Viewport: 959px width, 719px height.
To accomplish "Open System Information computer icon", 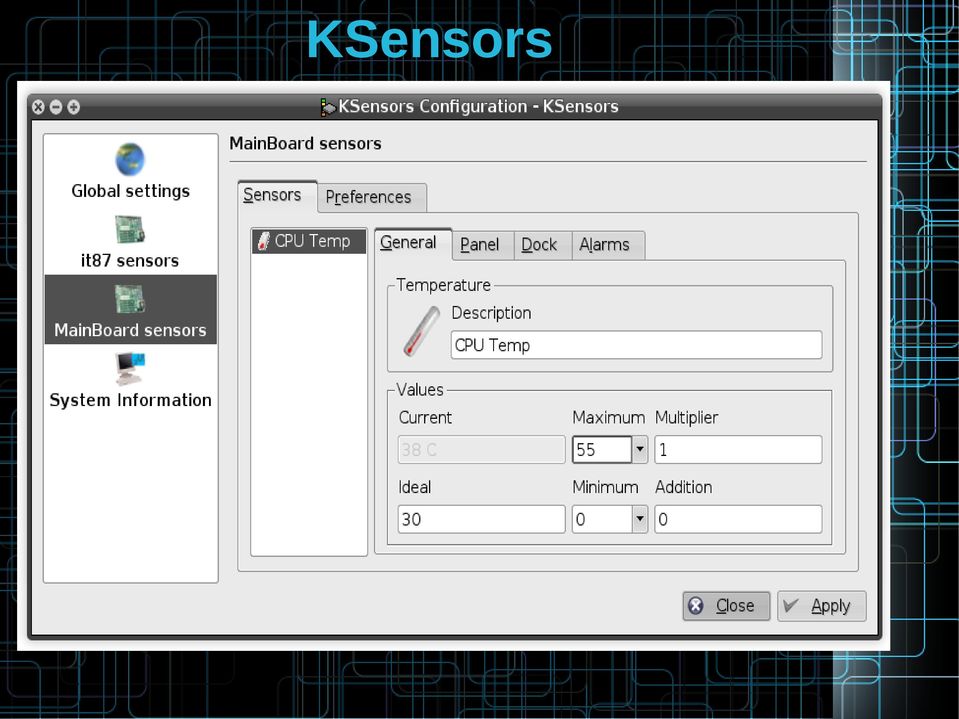I will coord(130,369).
